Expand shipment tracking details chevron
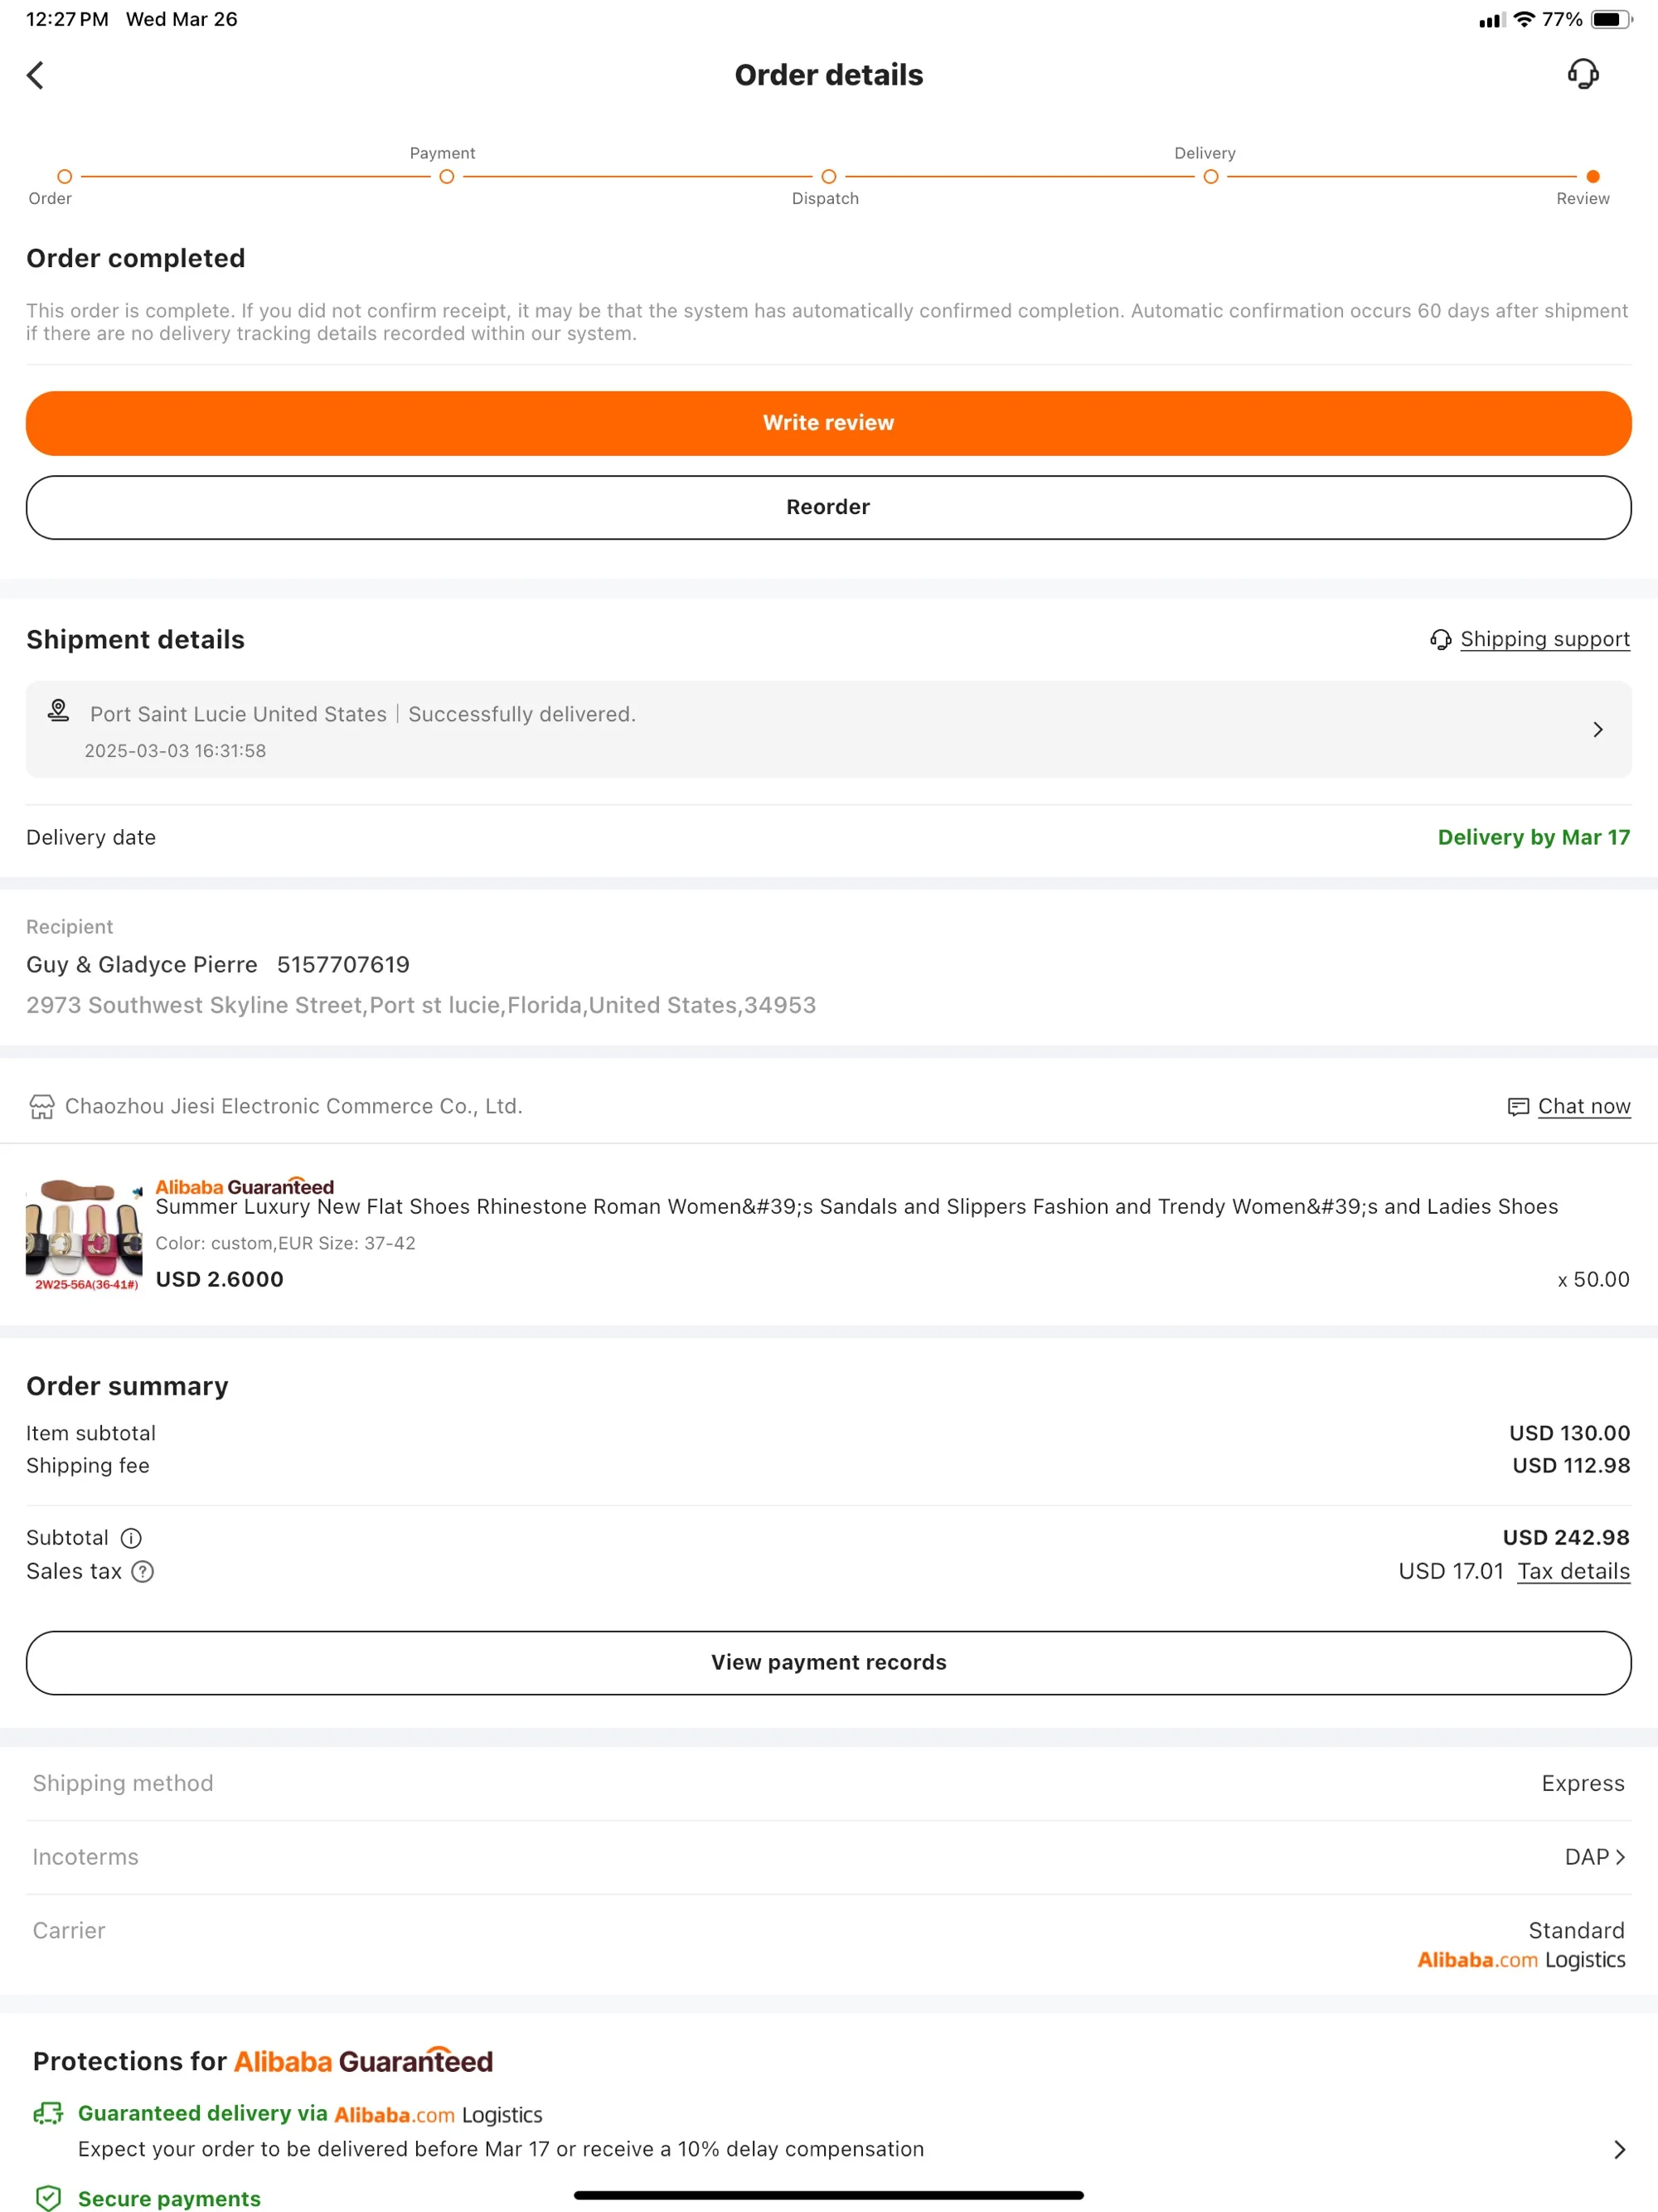 tap(1597, 730)
